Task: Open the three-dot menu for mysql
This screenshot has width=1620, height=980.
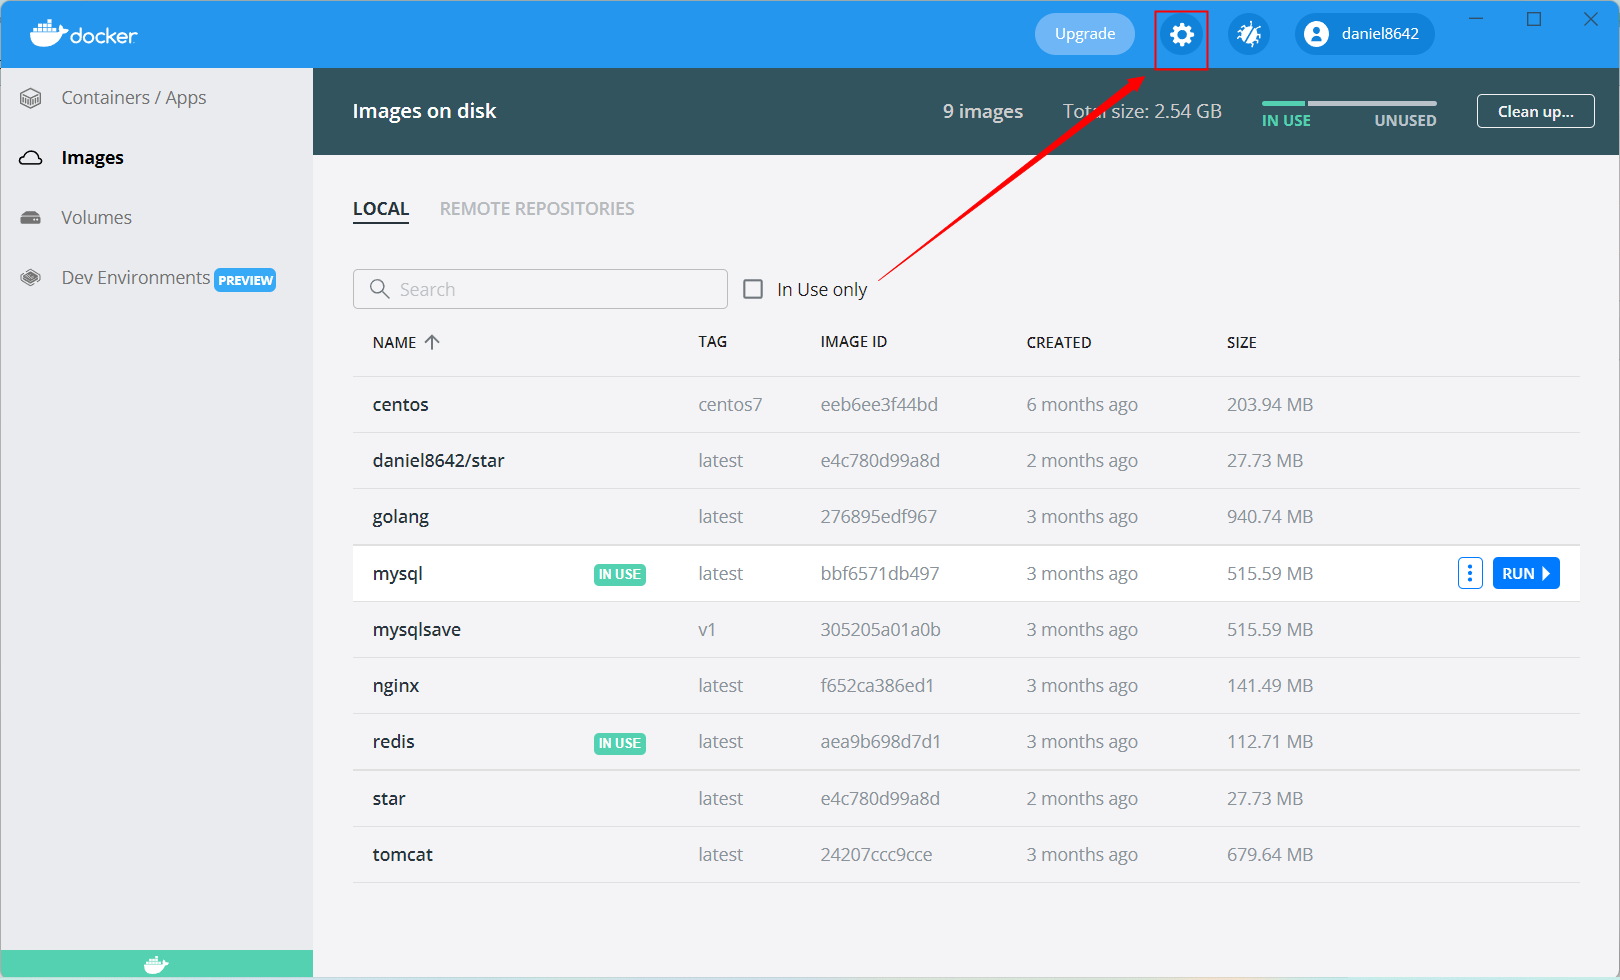Action: pyautogui.click(x=1470, y=573)
